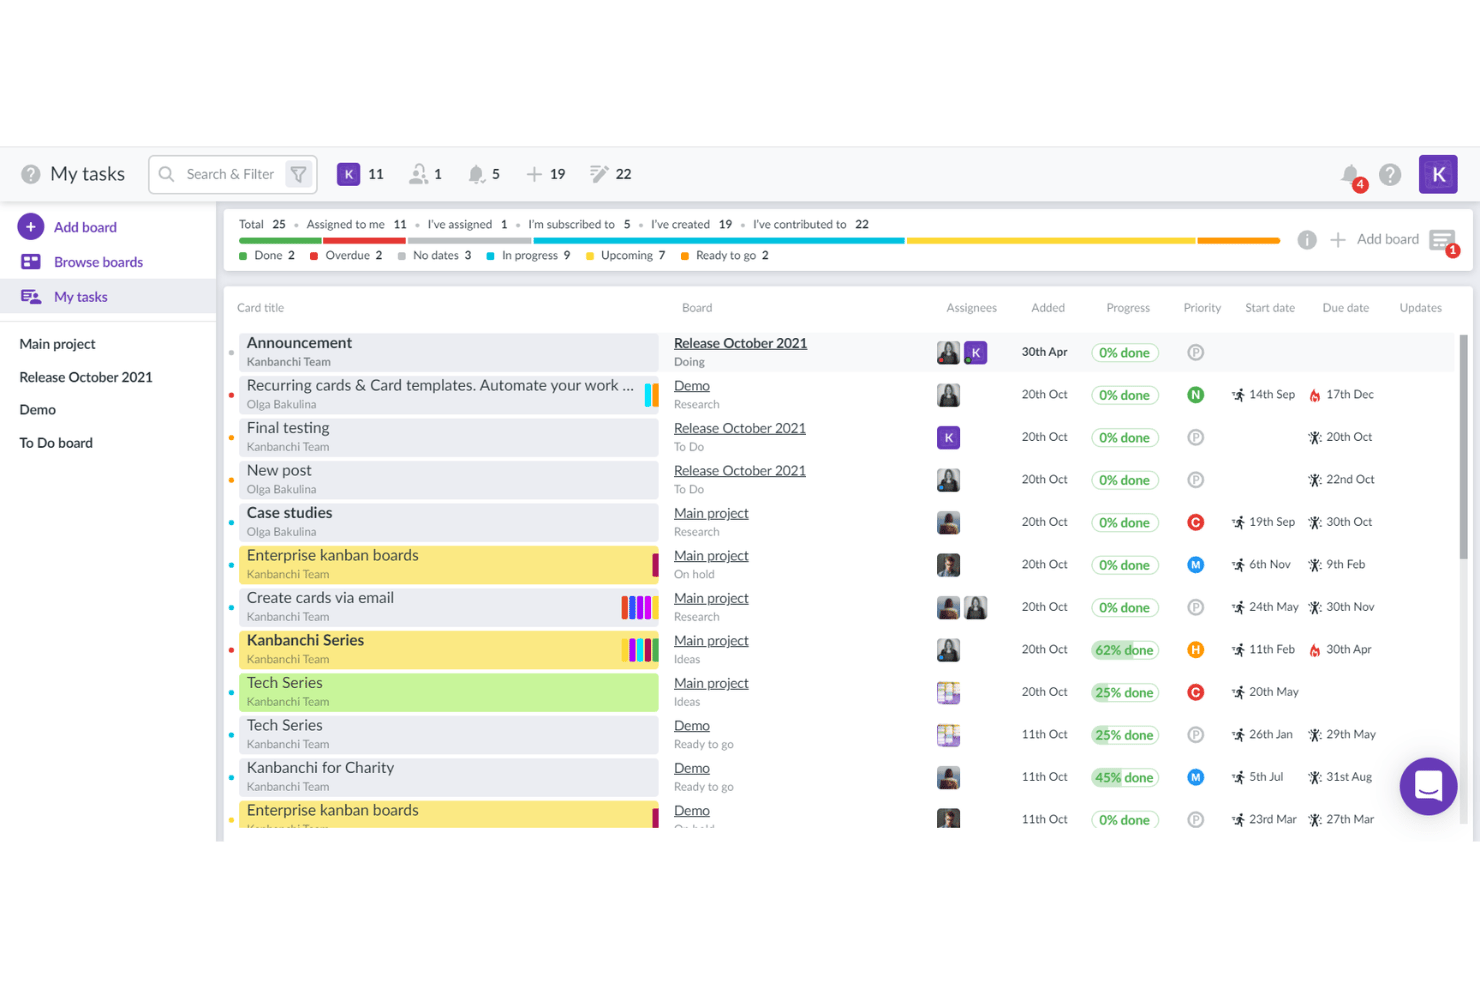Click priority P icon on Final testing row
The width and height of the screenshot is (1480, 987).
(1195, 437)
